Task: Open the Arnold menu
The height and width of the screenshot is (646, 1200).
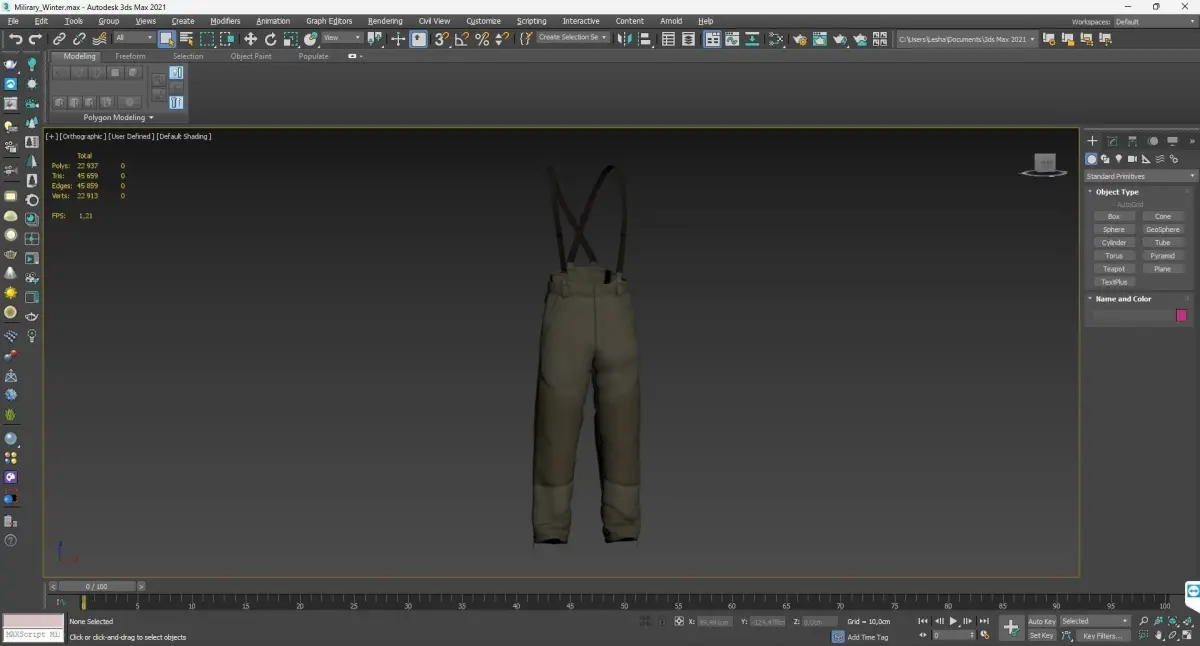Action: pyautogui.click(x=671, y=21)
